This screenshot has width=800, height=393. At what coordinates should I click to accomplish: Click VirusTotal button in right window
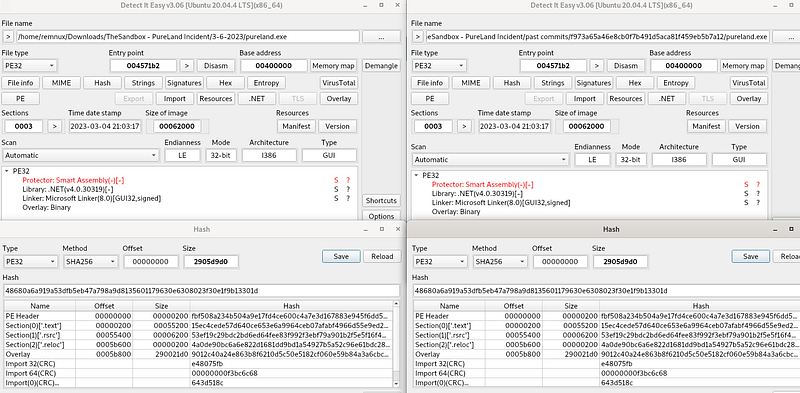748,83
